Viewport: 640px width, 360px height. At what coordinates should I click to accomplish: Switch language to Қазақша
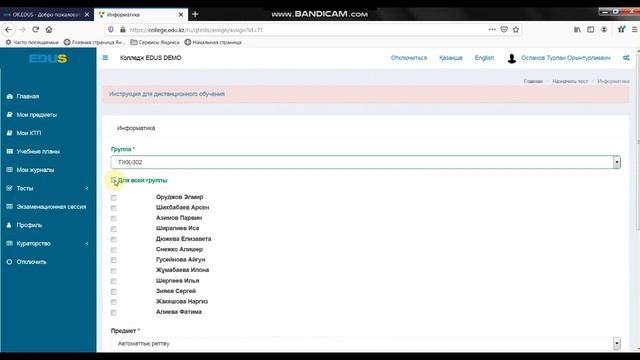tap(451, 58)
